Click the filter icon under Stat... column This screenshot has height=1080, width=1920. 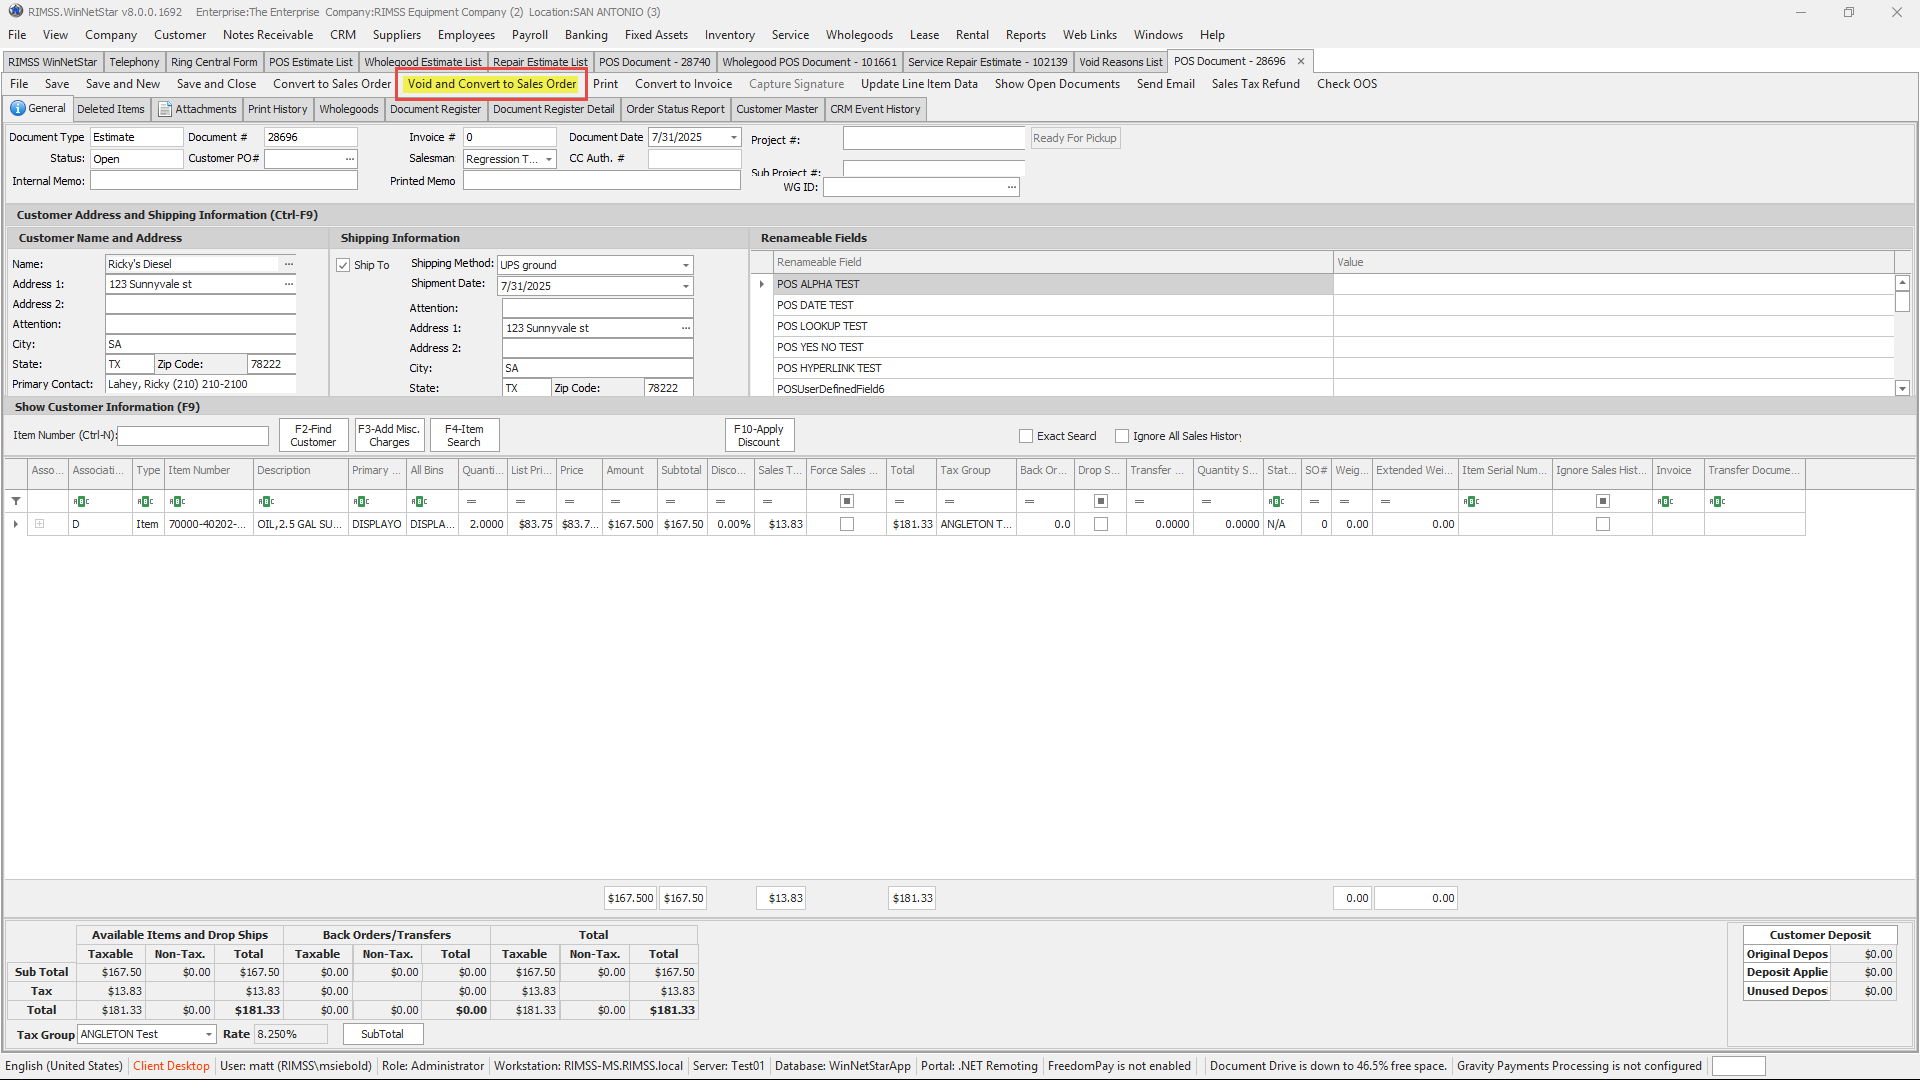click(1276, 501)
